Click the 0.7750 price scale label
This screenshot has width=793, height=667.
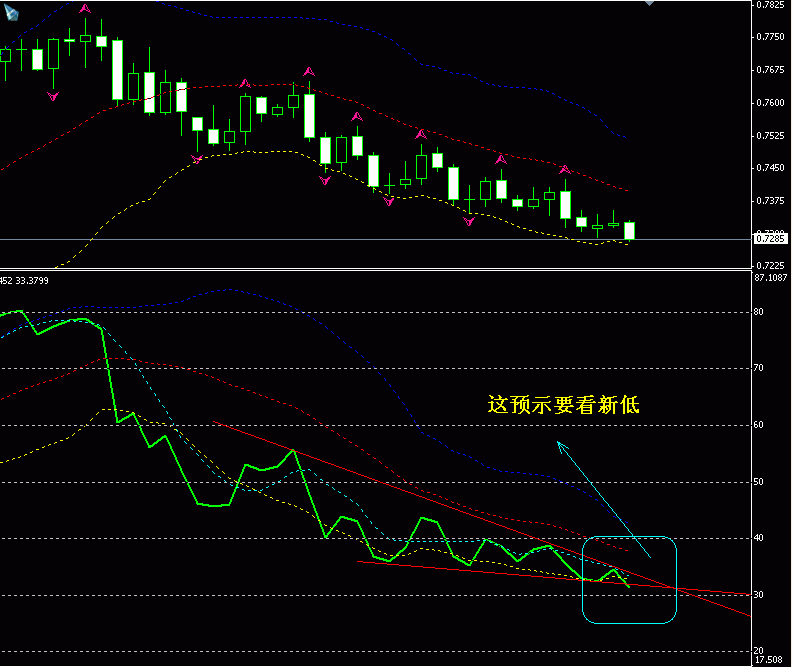pyautogui.click(x=770, y=37)
